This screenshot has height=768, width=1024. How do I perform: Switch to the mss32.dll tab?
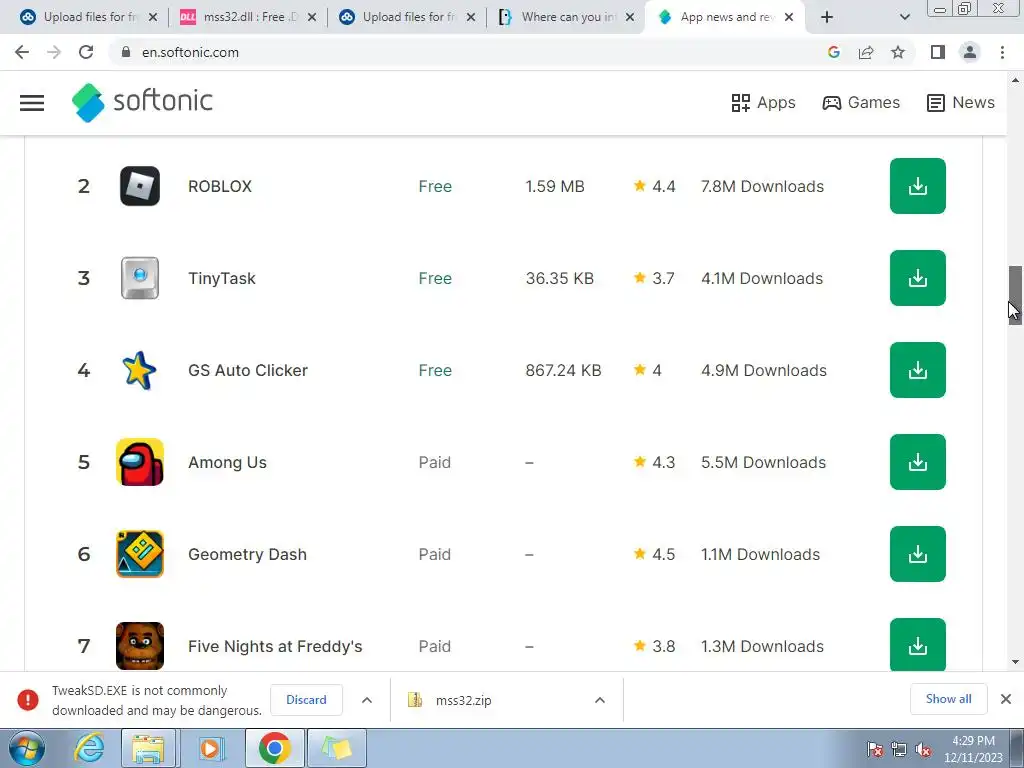pyautogui.click(x=248, y=17)
